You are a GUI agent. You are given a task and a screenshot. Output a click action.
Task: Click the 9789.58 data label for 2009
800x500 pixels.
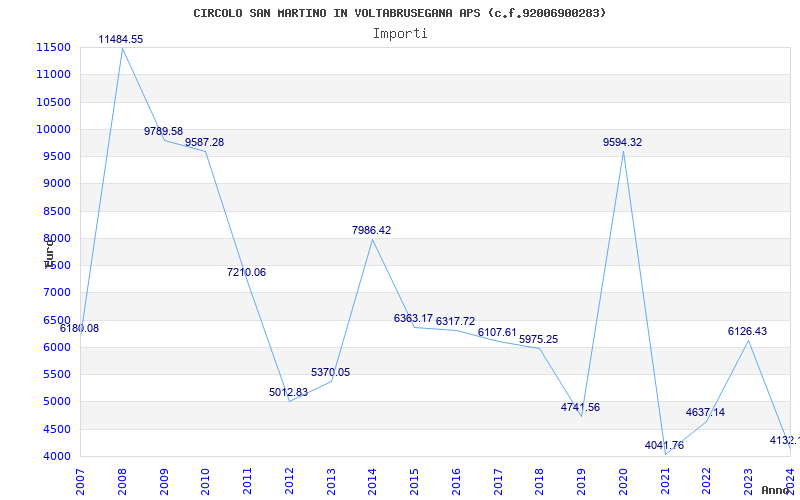coord(163,131)
